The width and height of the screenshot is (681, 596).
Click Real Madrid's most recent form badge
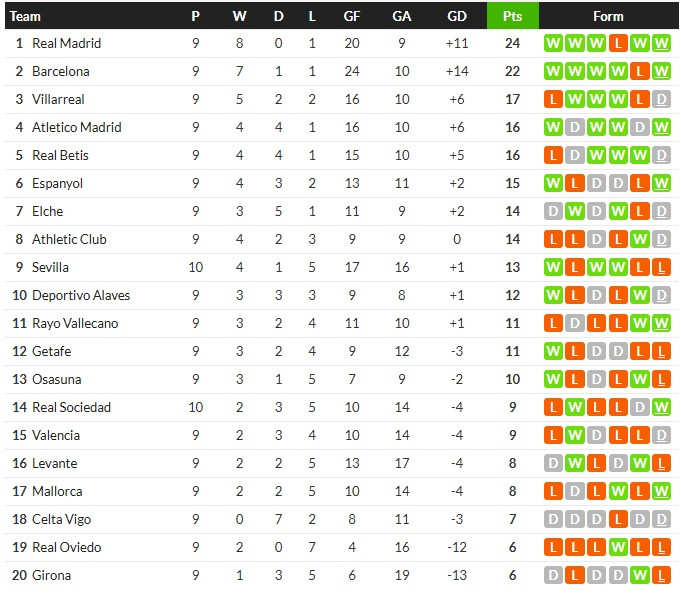(x=662, y=44)
